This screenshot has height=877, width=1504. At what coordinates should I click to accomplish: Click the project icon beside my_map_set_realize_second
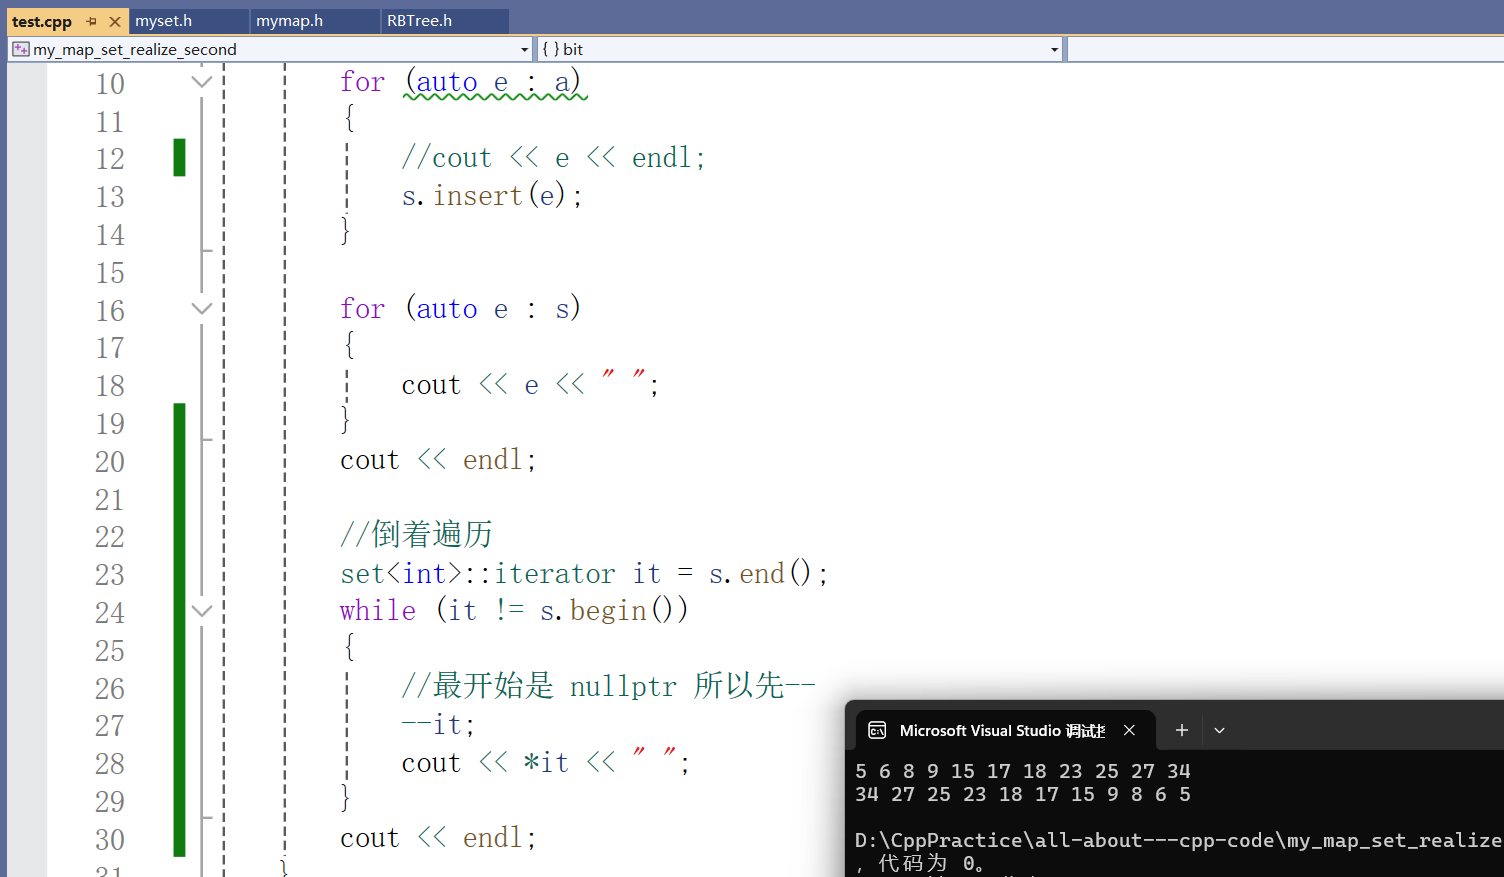pyautogui.click(x=21, y=49)
